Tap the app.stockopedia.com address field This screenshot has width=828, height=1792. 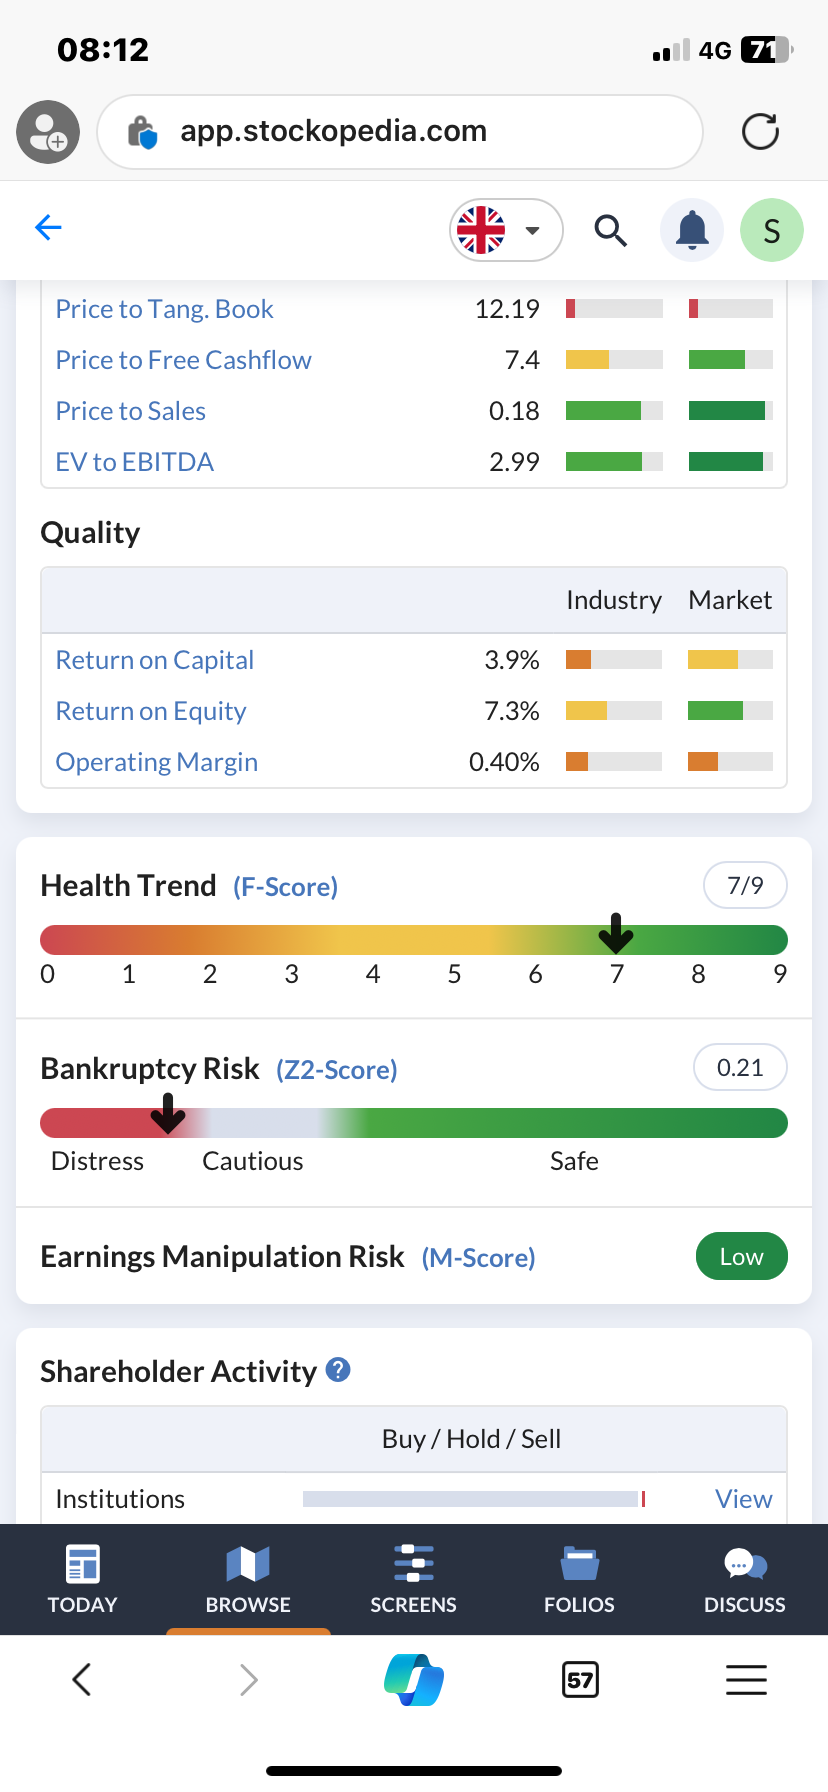coord(400,132)
